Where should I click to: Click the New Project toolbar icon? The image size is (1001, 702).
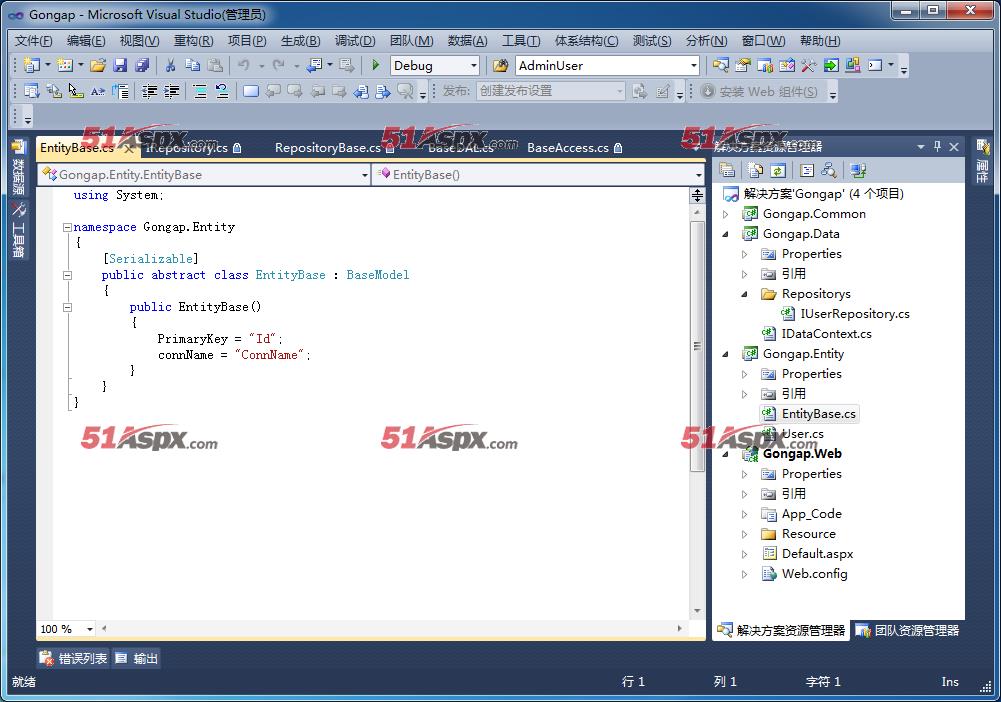pos(31,65)
